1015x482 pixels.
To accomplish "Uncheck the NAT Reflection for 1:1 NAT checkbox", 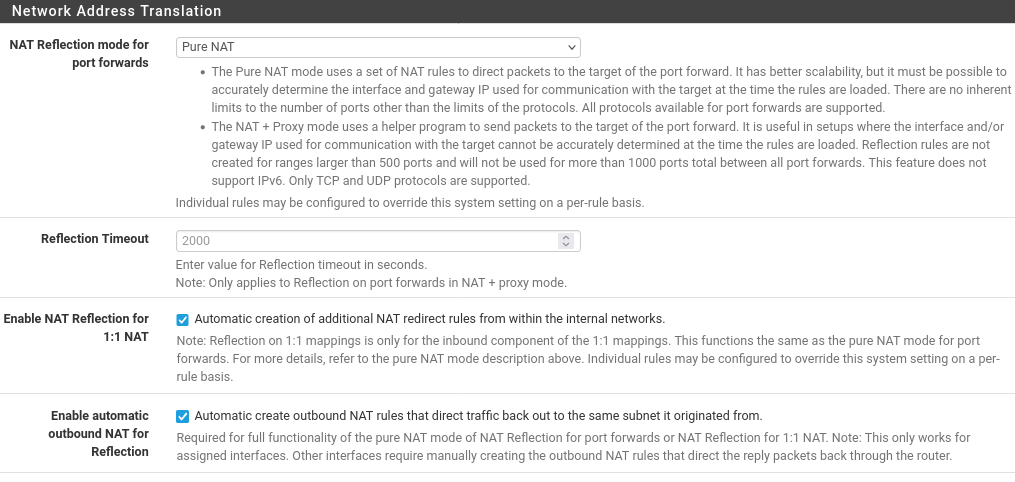I will 183,320.
